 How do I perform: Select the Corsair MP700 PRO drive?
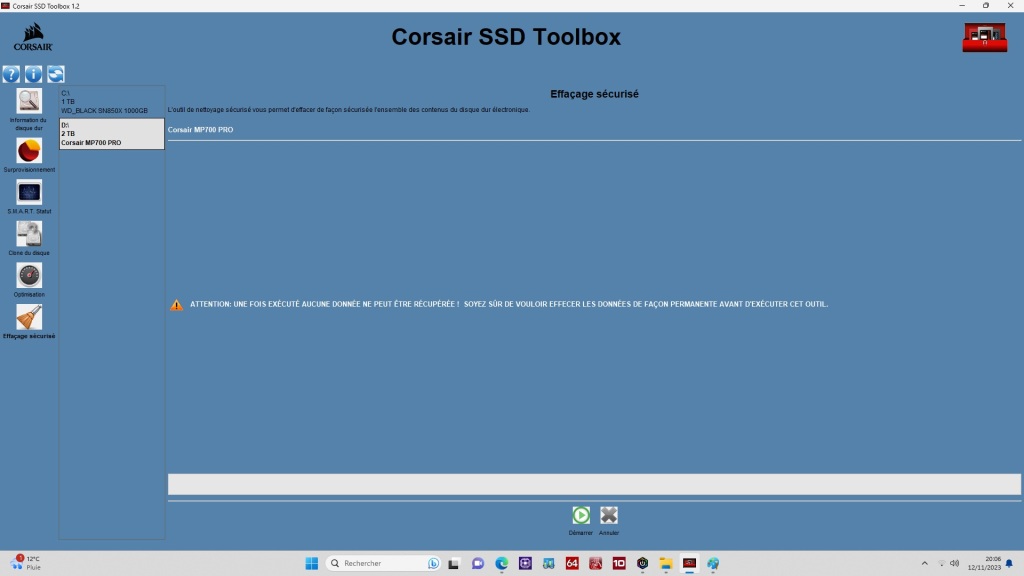pyautogui.click(x=110, y=133)
